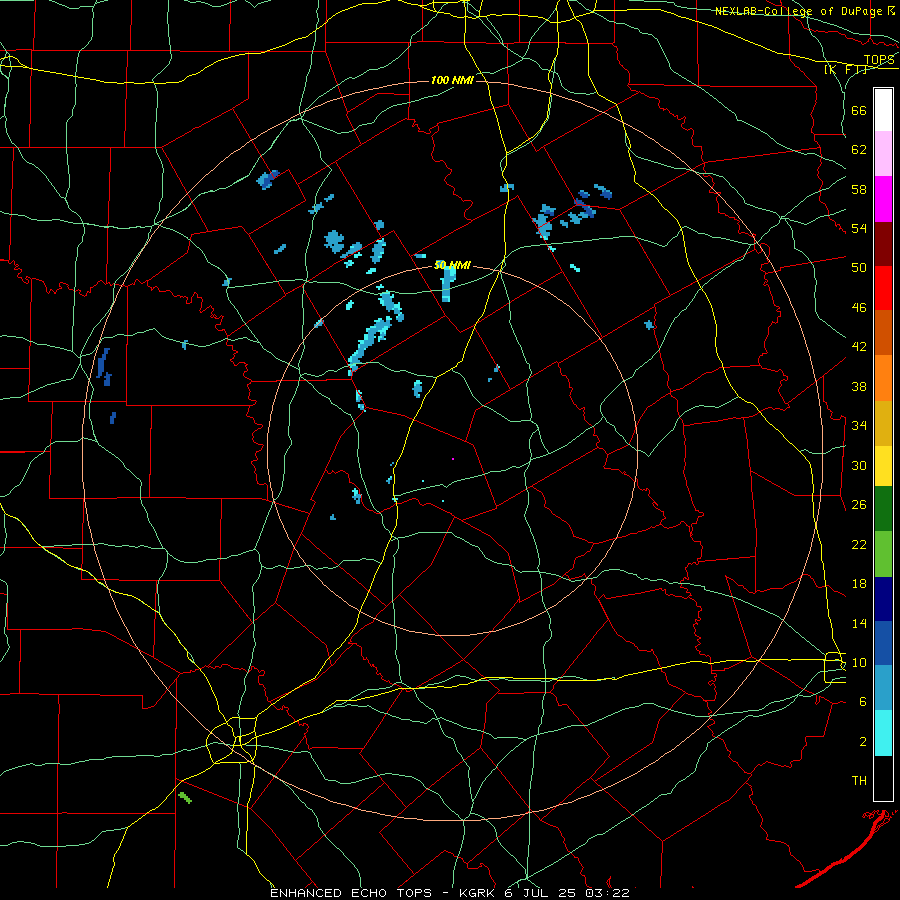Screen dimensions: 900x900
Task: Click the "54" legend value
Action: click(x=859, y=228)
